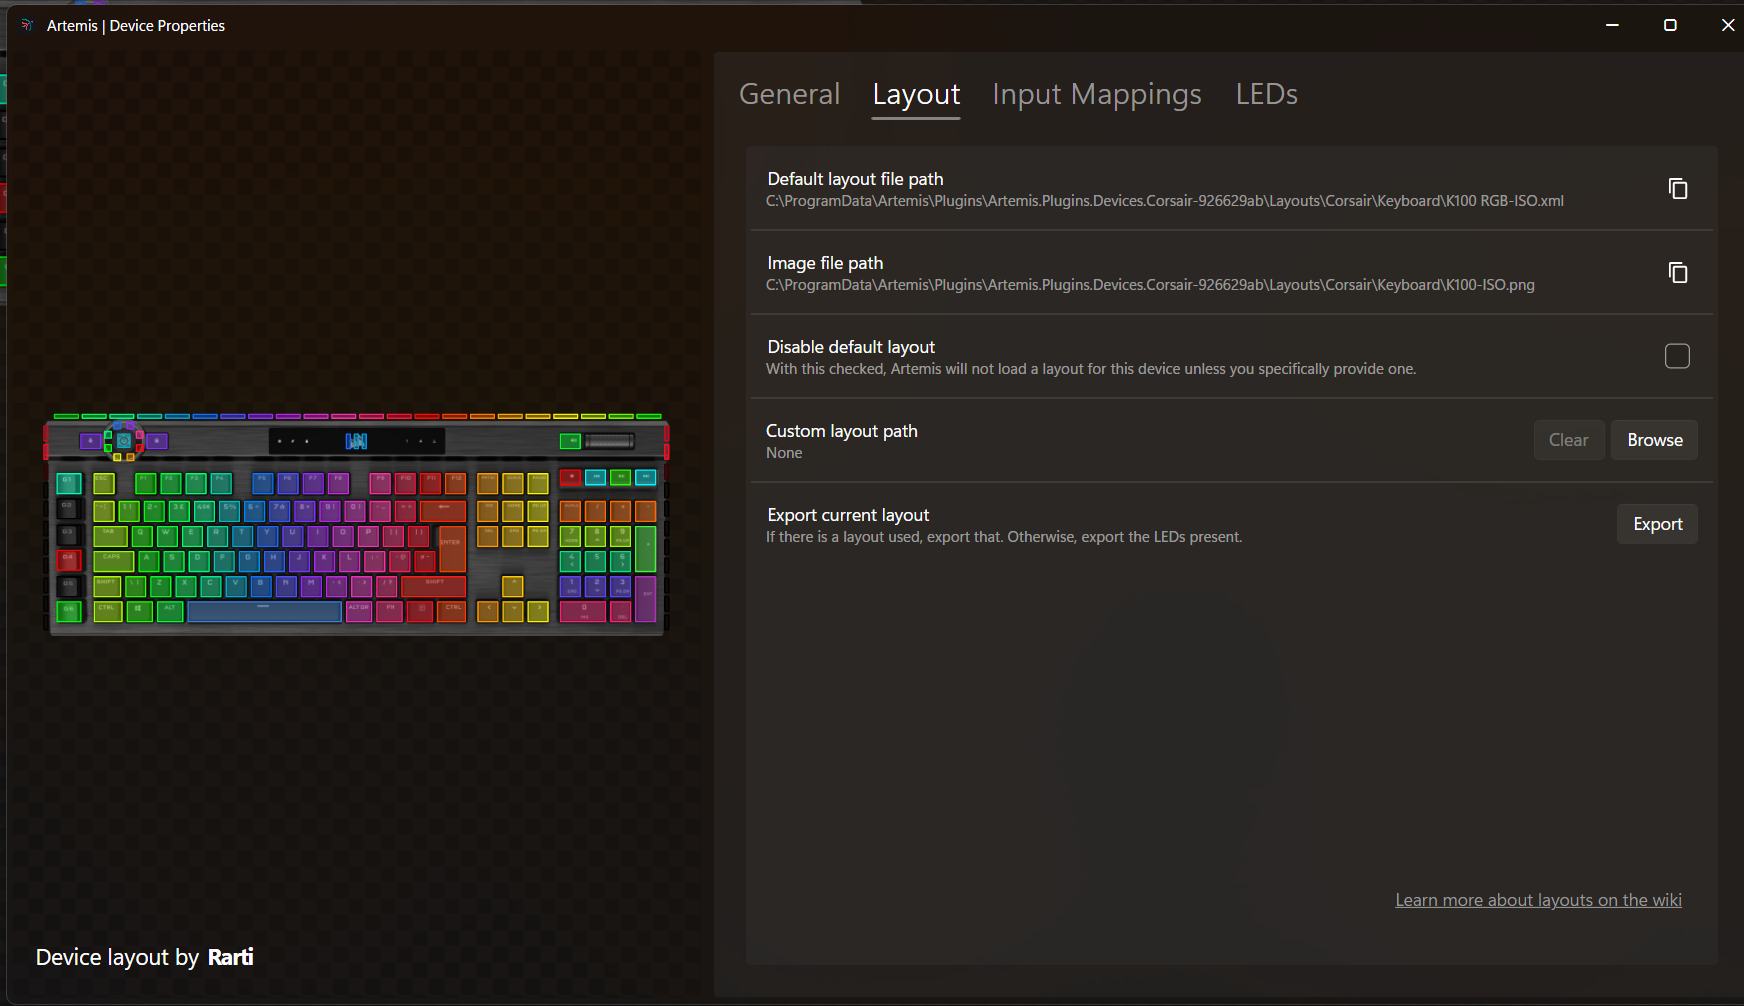
Task: Switch to the General tab
Action: coord(789,94)
